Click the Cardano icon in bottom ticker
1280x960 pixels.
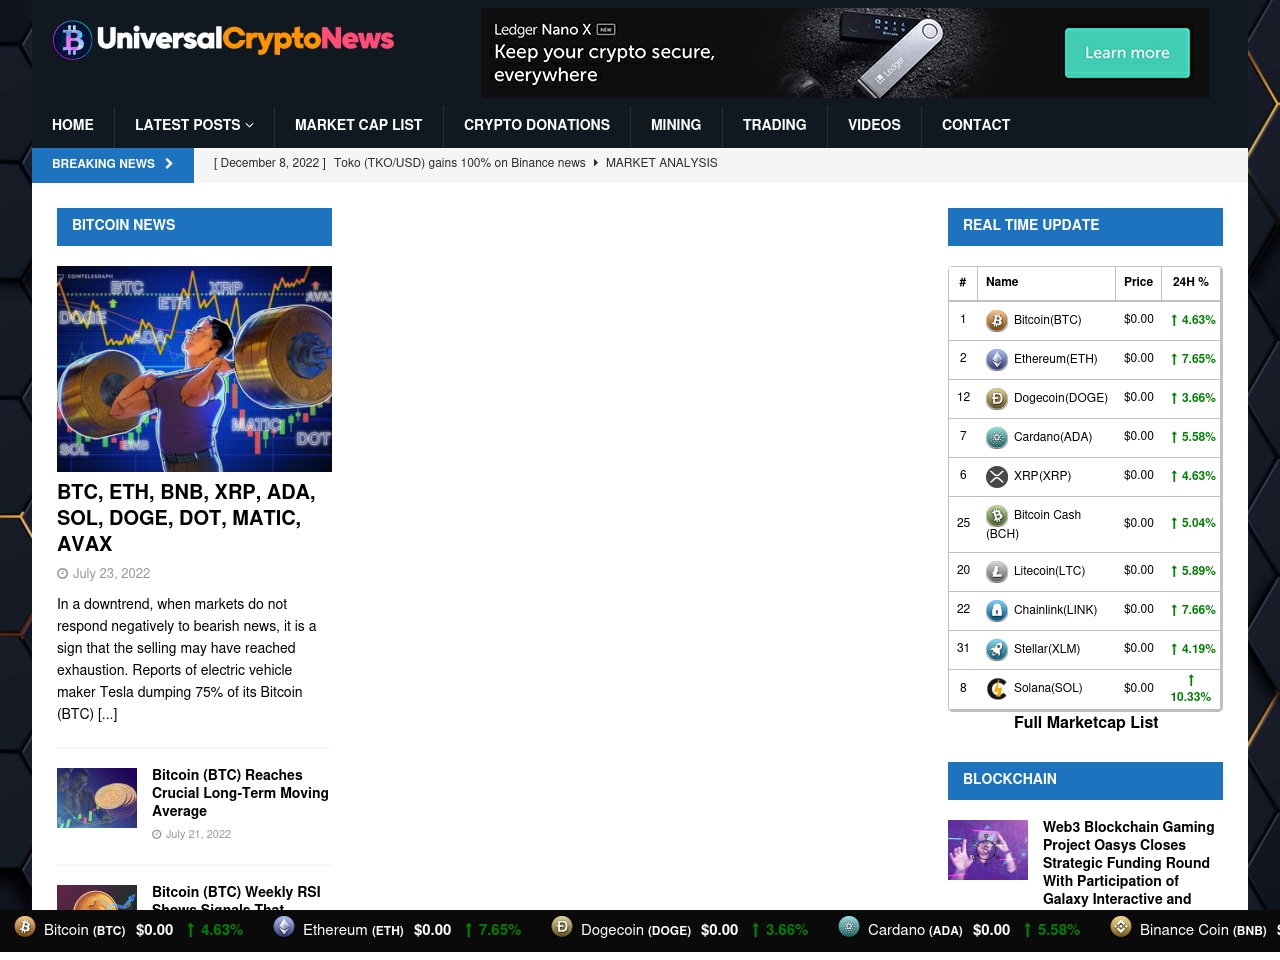pyautogui.click(x=849, y=927)
